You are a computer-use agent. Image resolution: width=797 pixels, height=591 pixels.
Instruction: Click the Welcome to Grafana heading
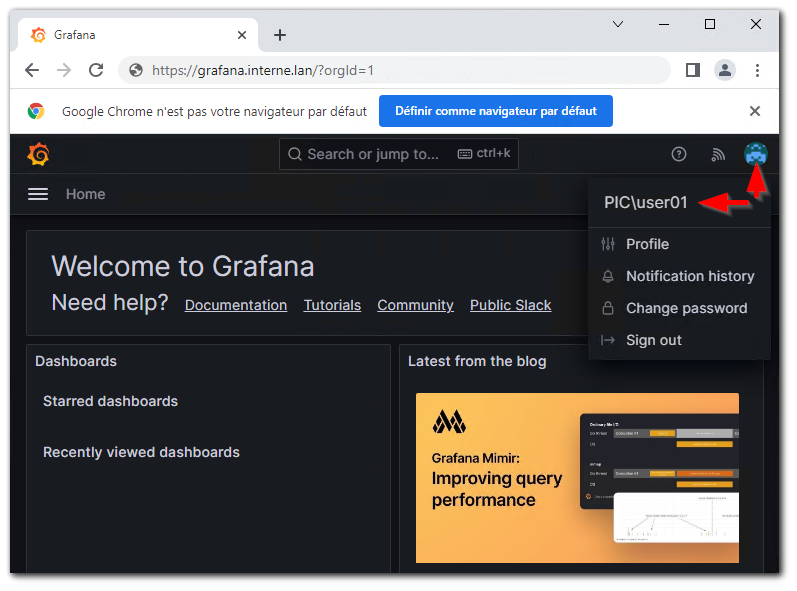183,266
